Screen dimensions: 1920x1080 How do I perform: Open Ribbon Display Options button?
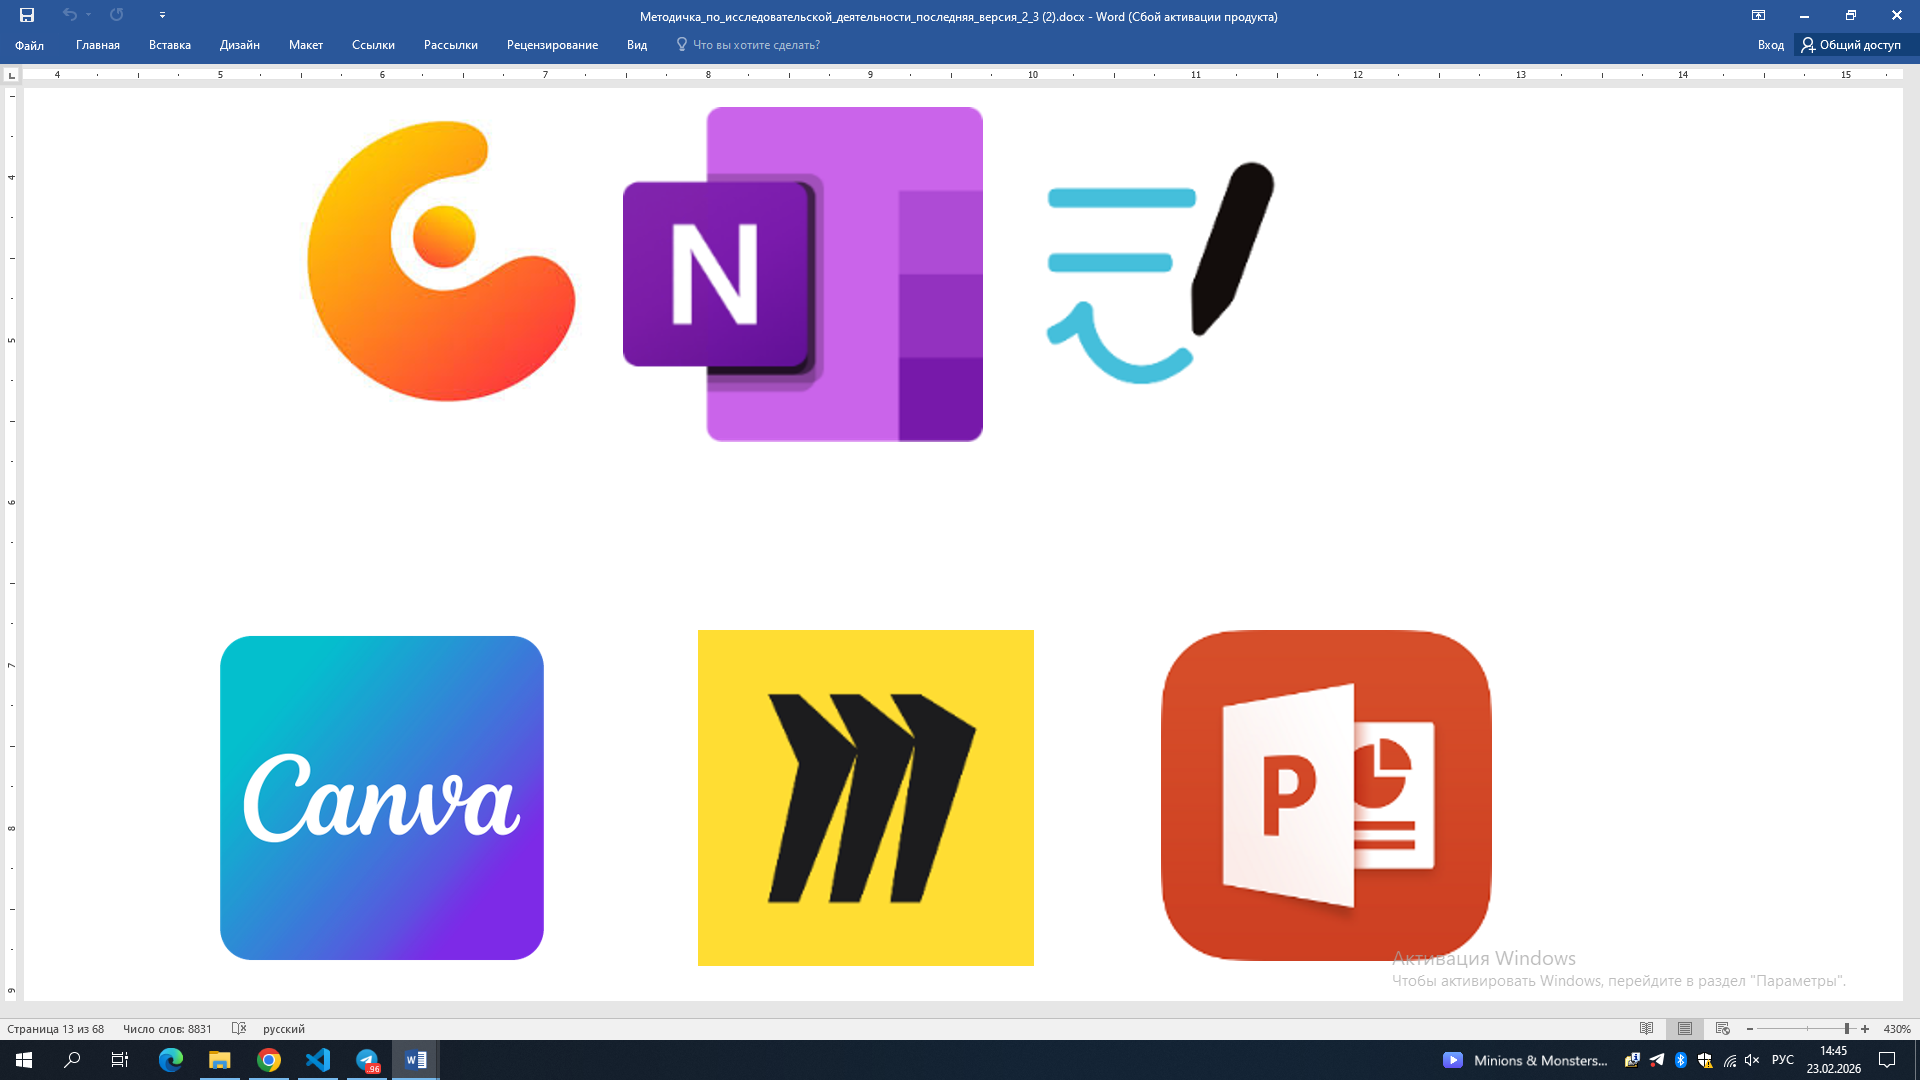[1758, 15]
